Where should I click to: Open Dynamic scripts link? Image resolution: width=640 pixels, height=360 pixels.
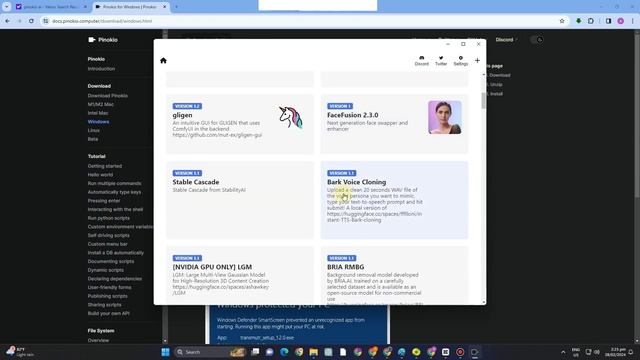(105, 270)
